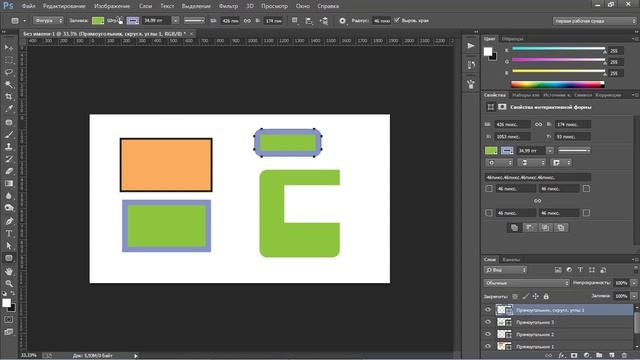640x360 pixels.
Task: Select the Crop tool
Action: click(9, 97)
